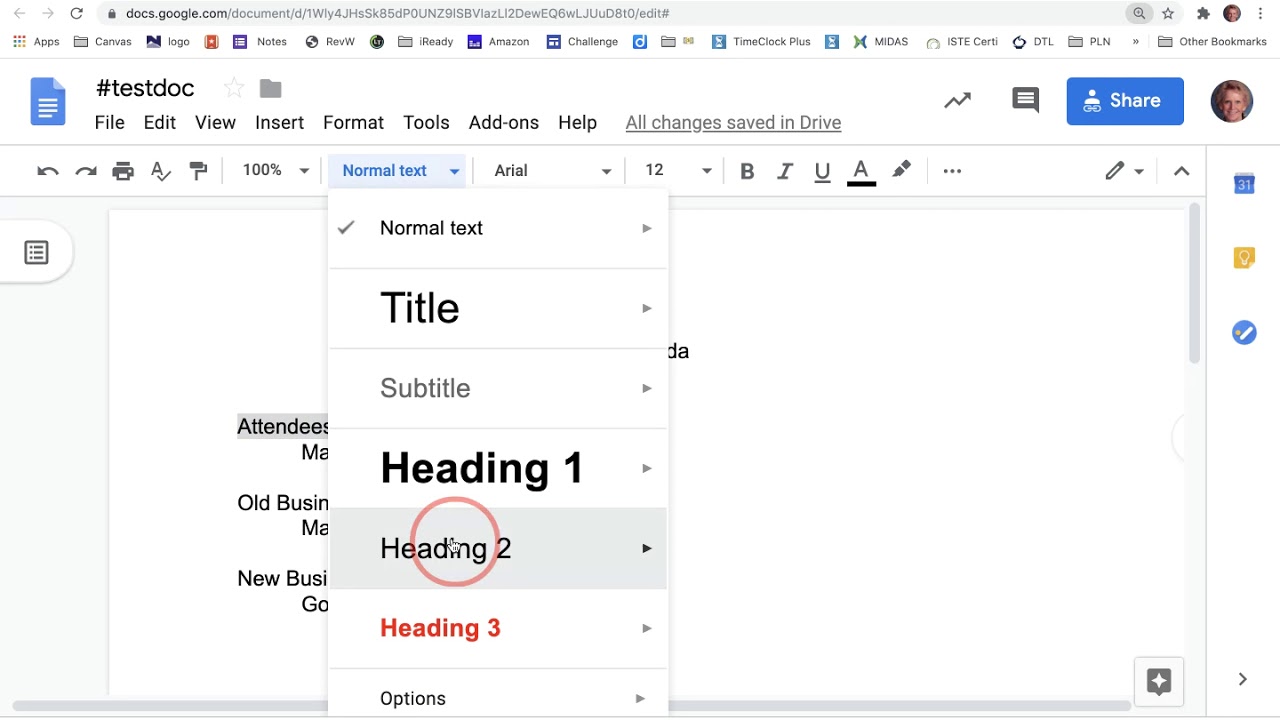Open the text color picker
The width and height of the screenshot is (1280, 720).
pos(861,171)
